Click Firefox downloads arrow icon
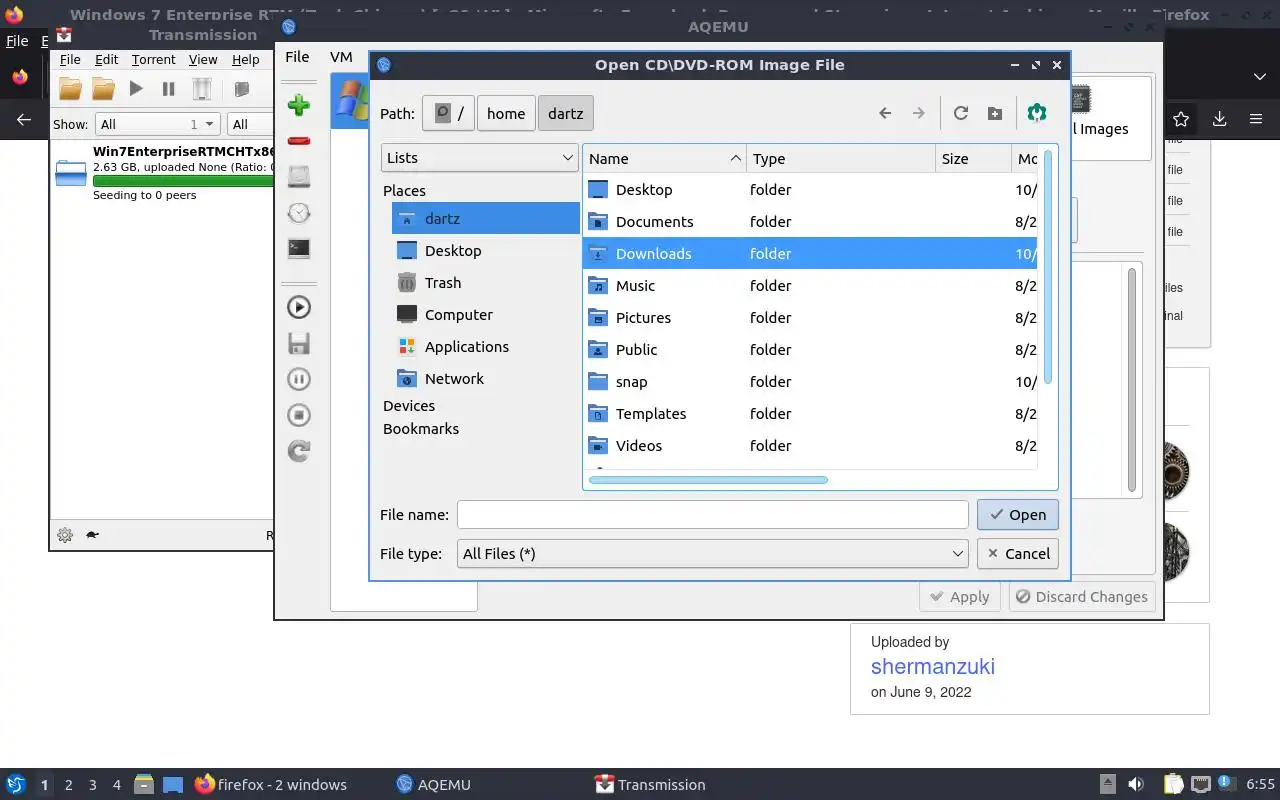This screenshot has height=800, width=1280. 1219,119
